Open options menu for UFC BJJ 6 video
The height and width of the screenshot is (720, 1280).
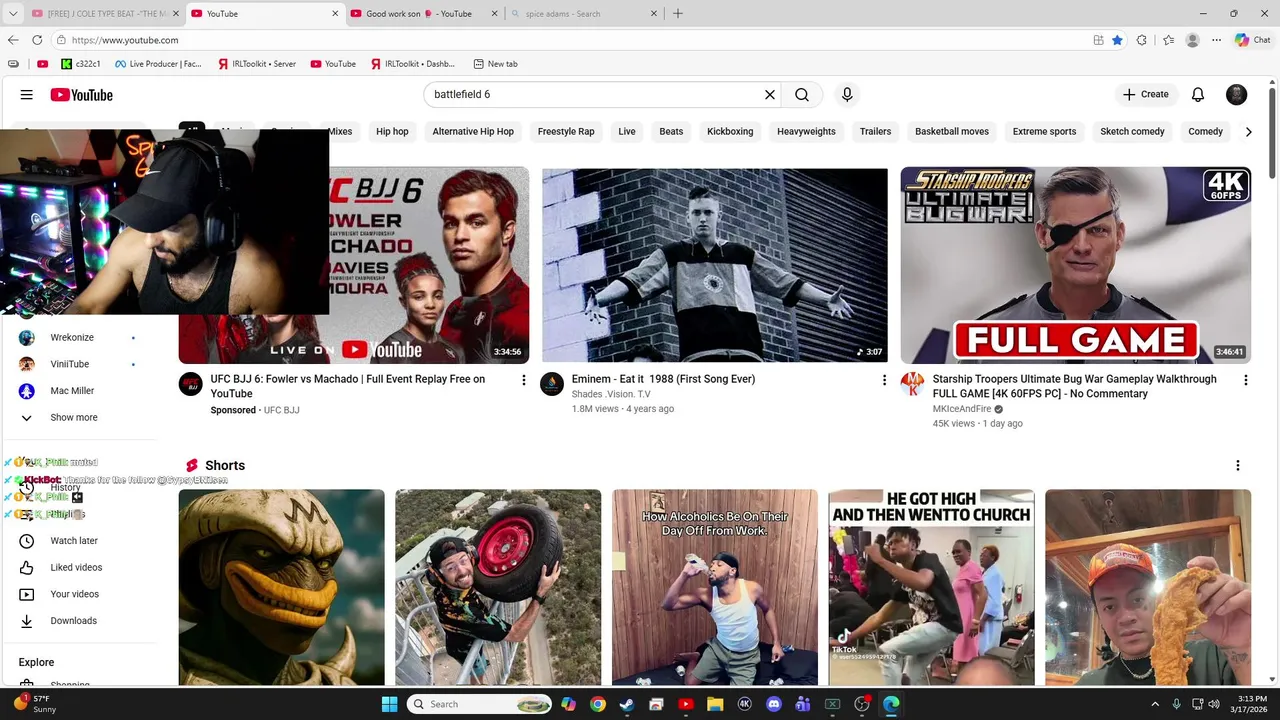[523, 380]
